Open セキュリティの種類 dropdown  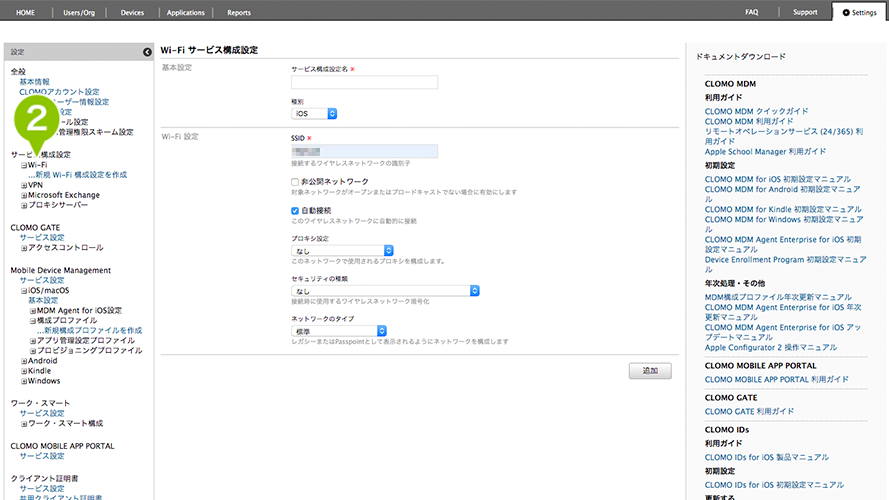click(x=386, y=291)
